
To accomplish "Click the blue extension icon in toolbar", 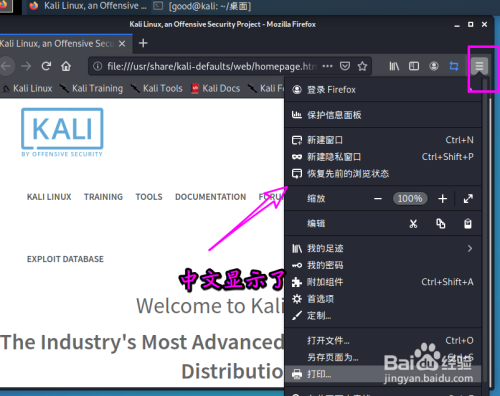I will pyautogui.click(x=454, y=66).
